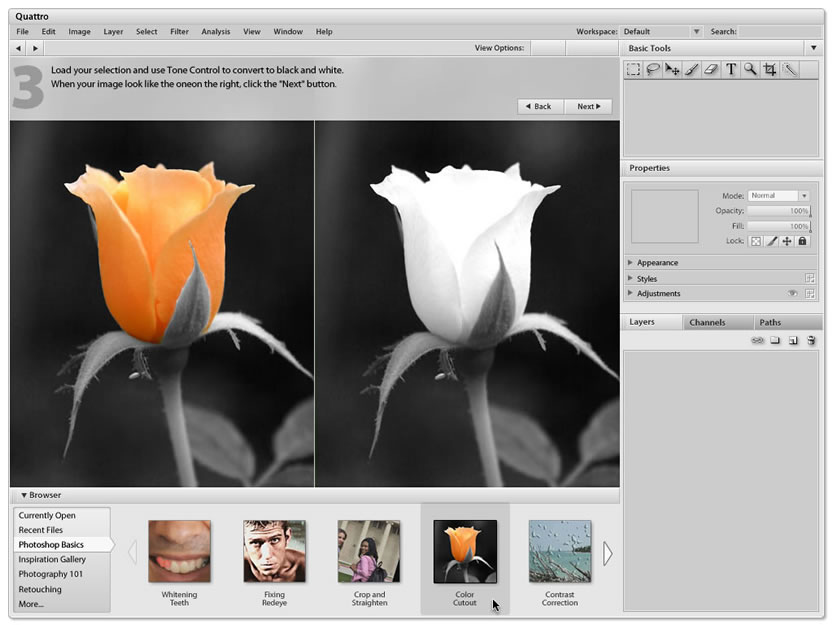Open the Basic Tools panel menu arrow
This screenshot has height=625, width=833.
pyautogui.click(x=813, y=48)
